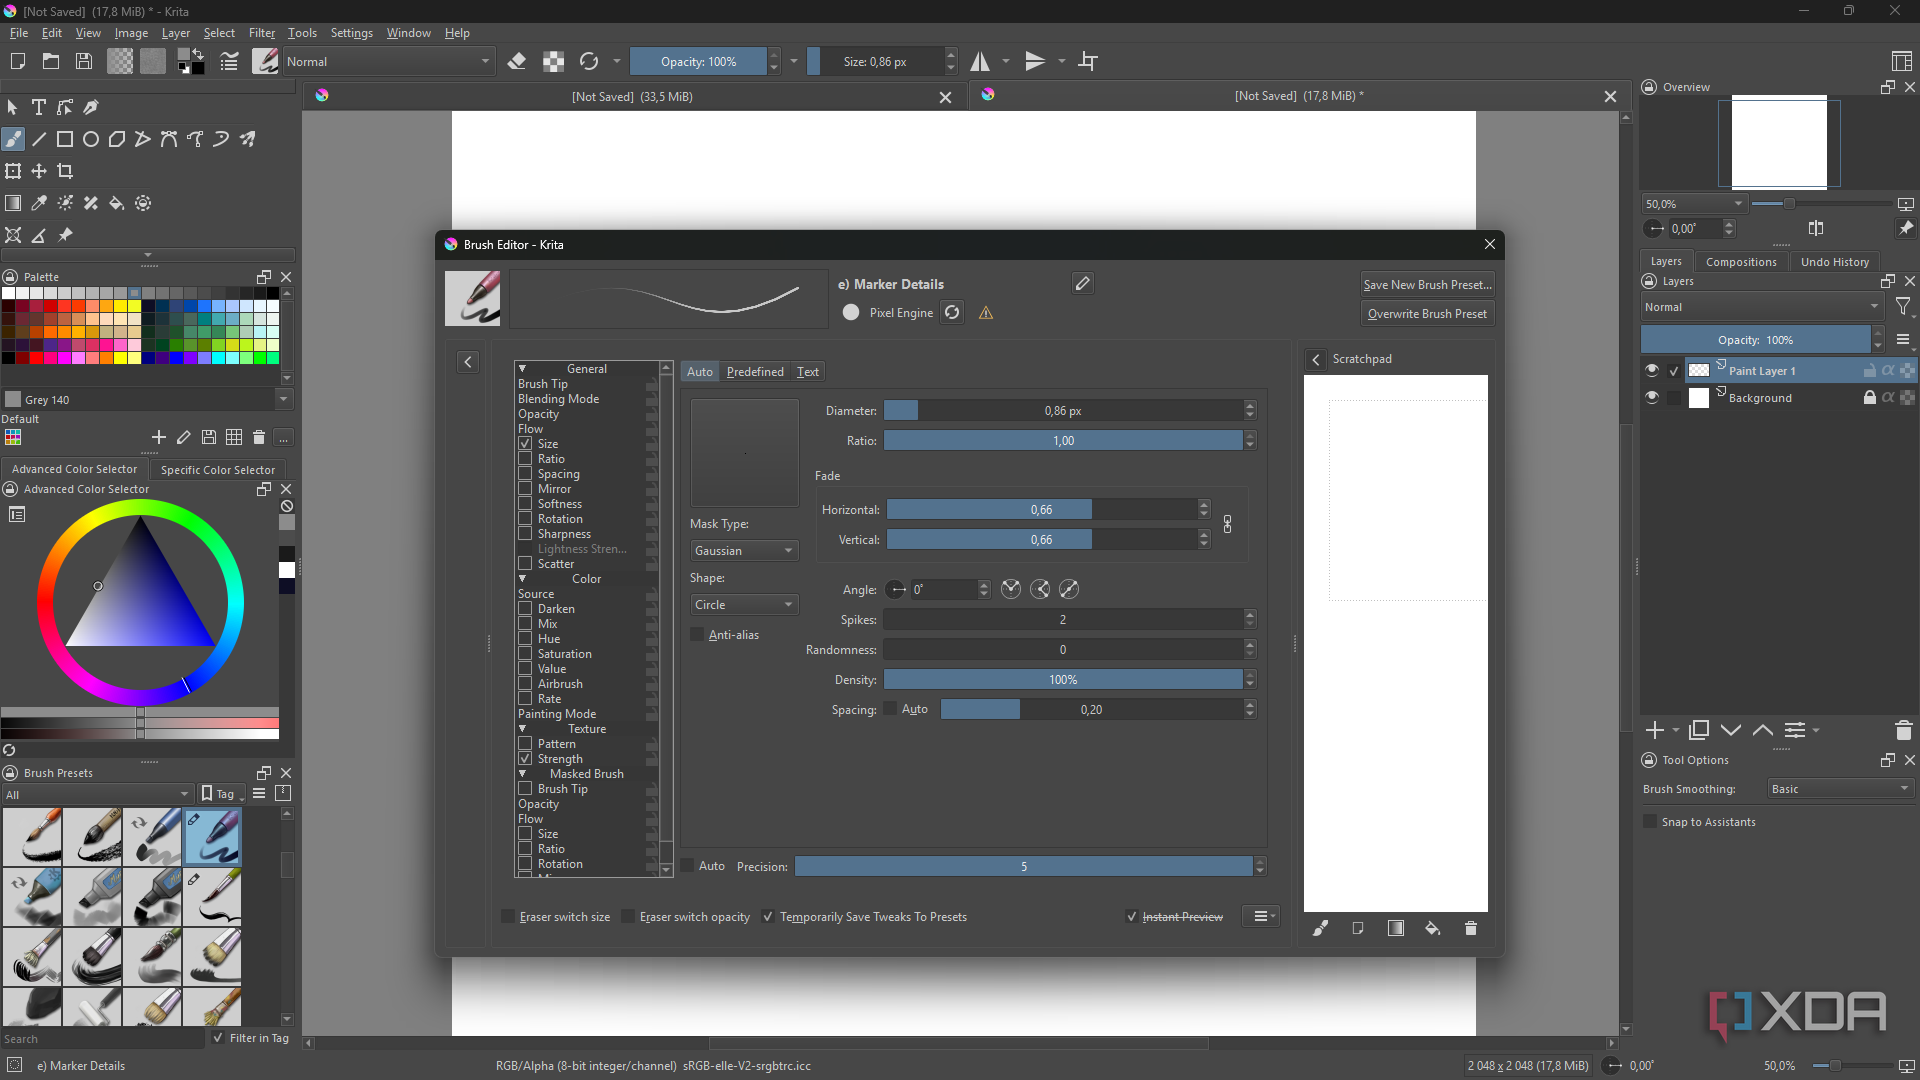Screen dimensions: 1920x1080
Task: Select the Fill (paint bucket) tool
Action: tap(117, 203)
